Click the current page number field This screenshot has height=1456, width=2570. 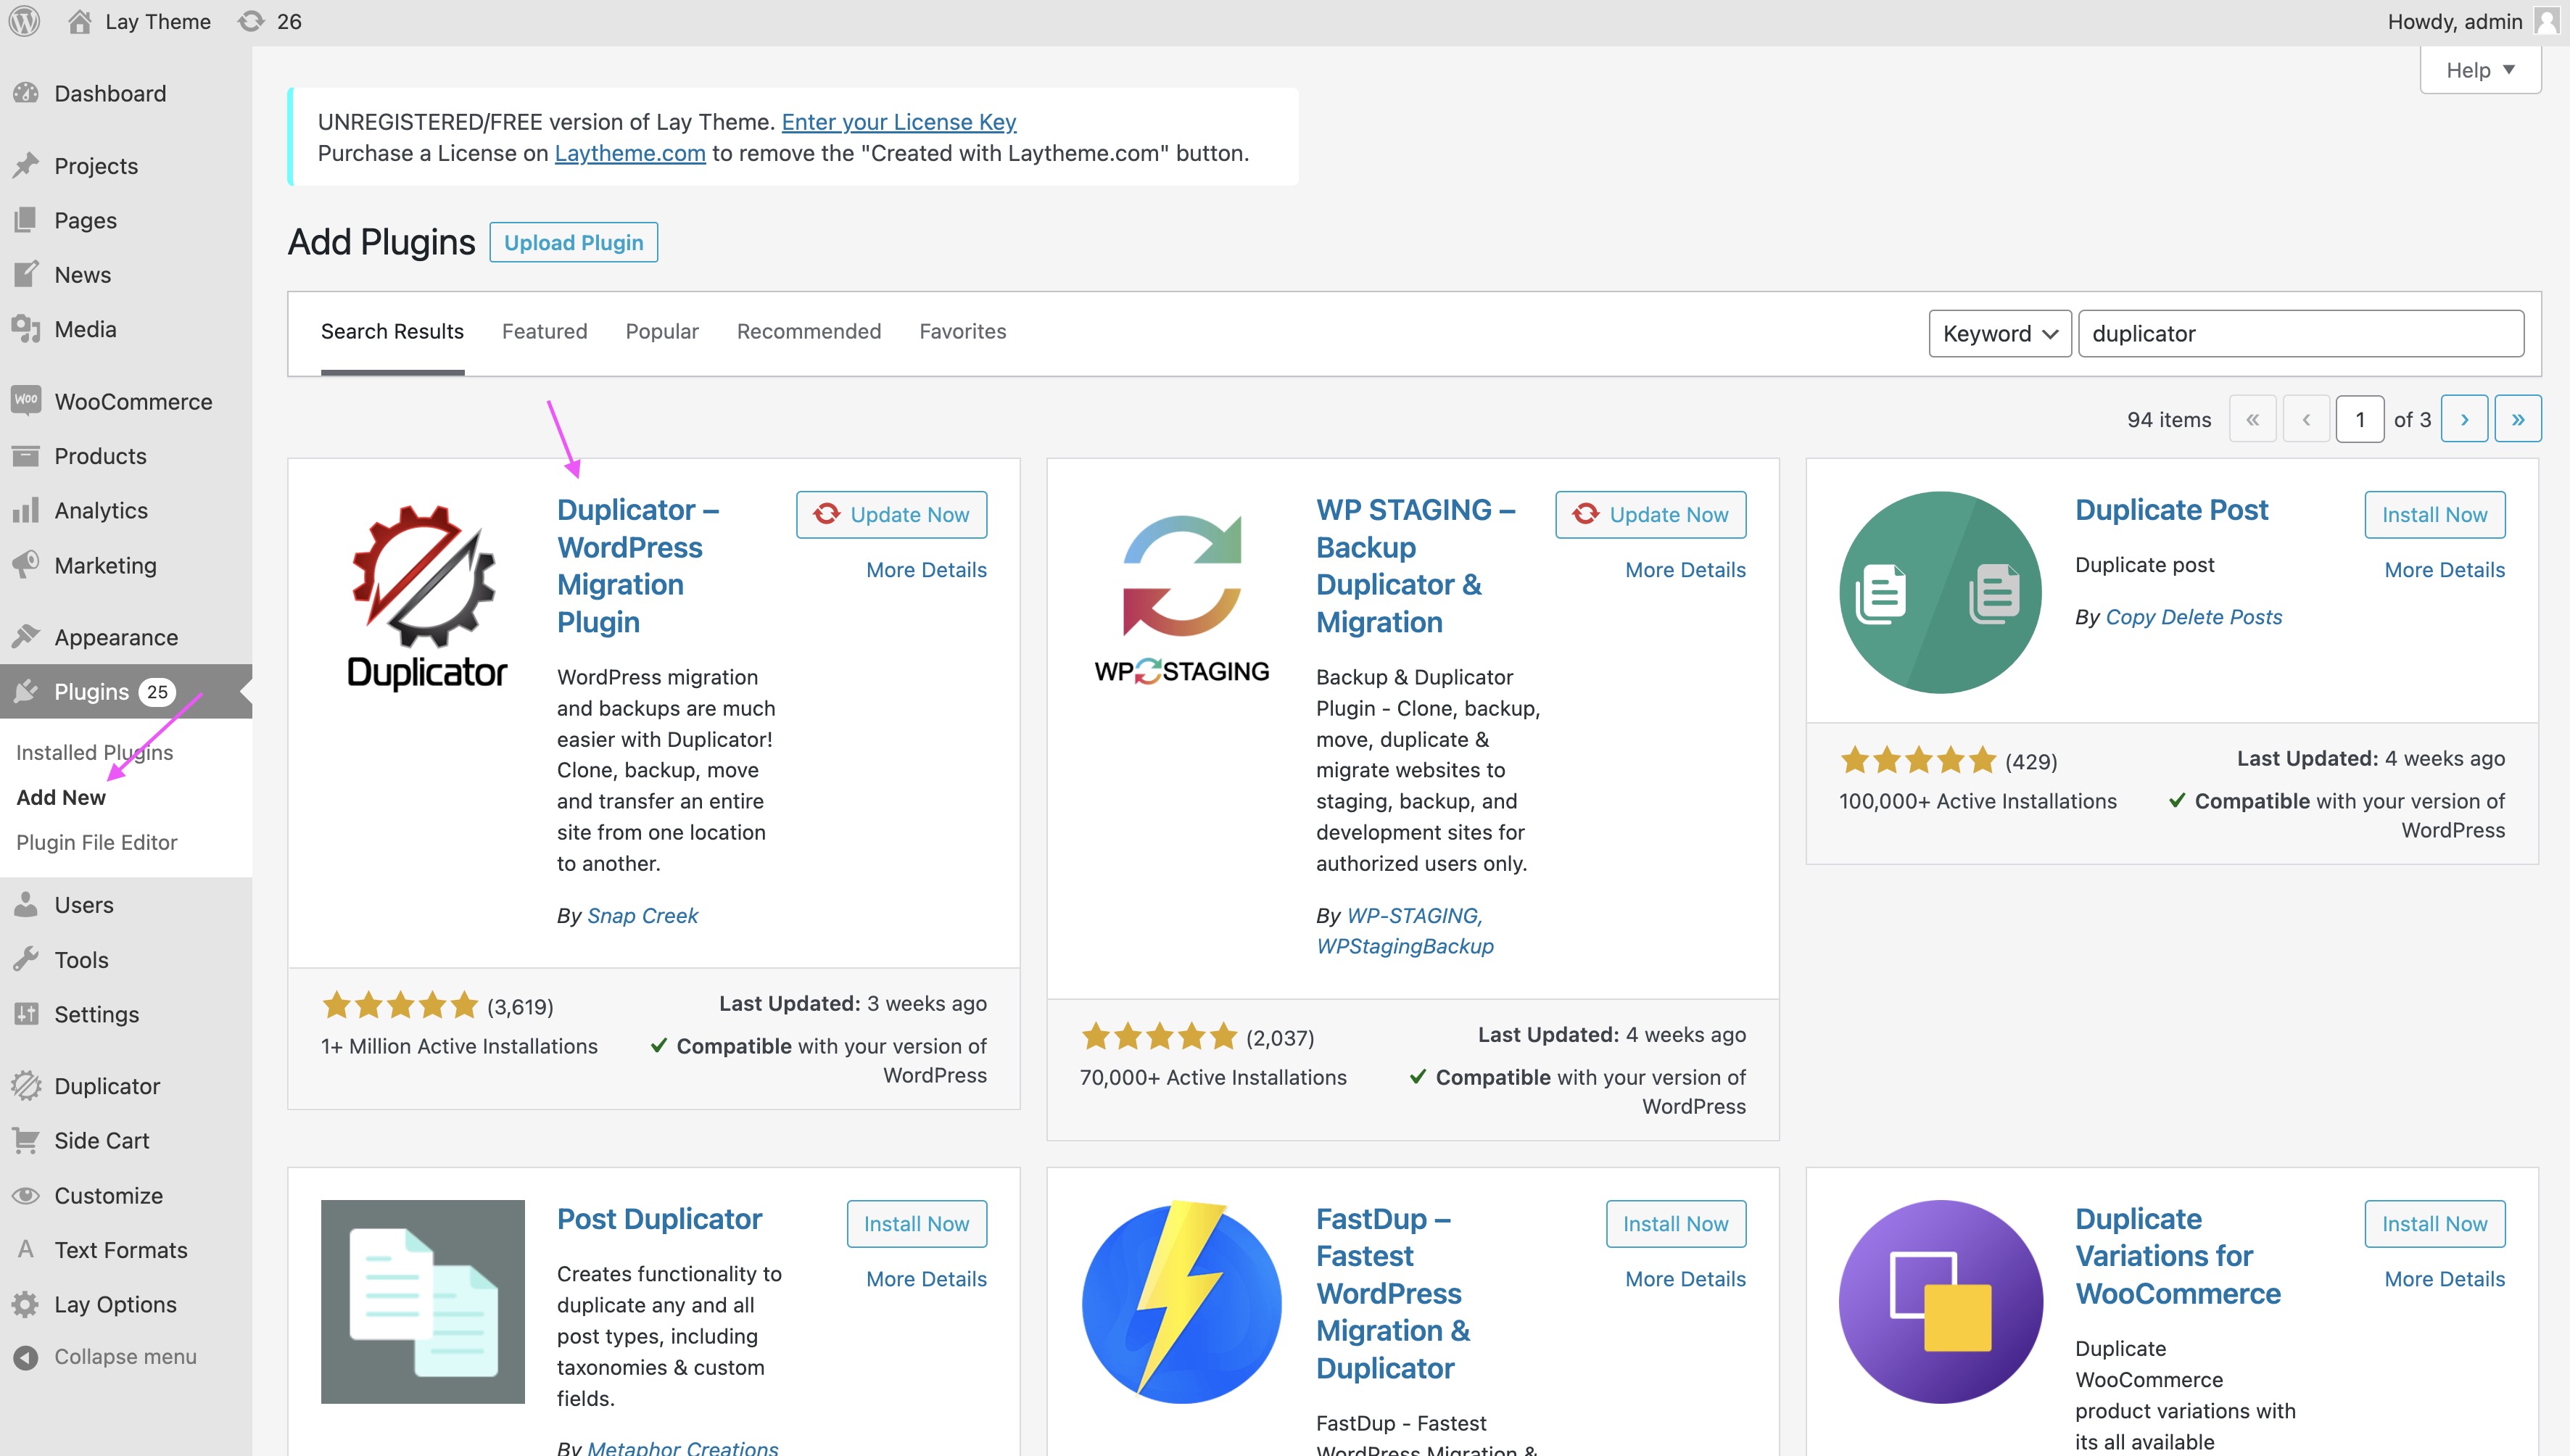2360,419
